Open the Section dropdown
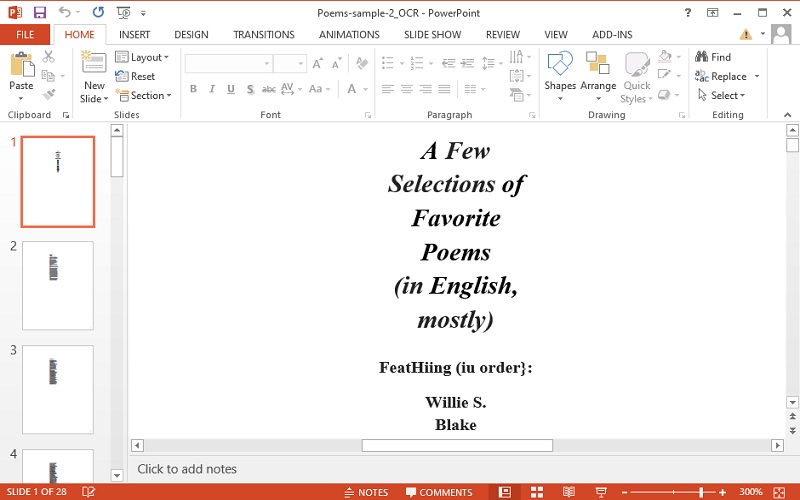The height and width of the screenshot is (500, 800). [143, 95]
